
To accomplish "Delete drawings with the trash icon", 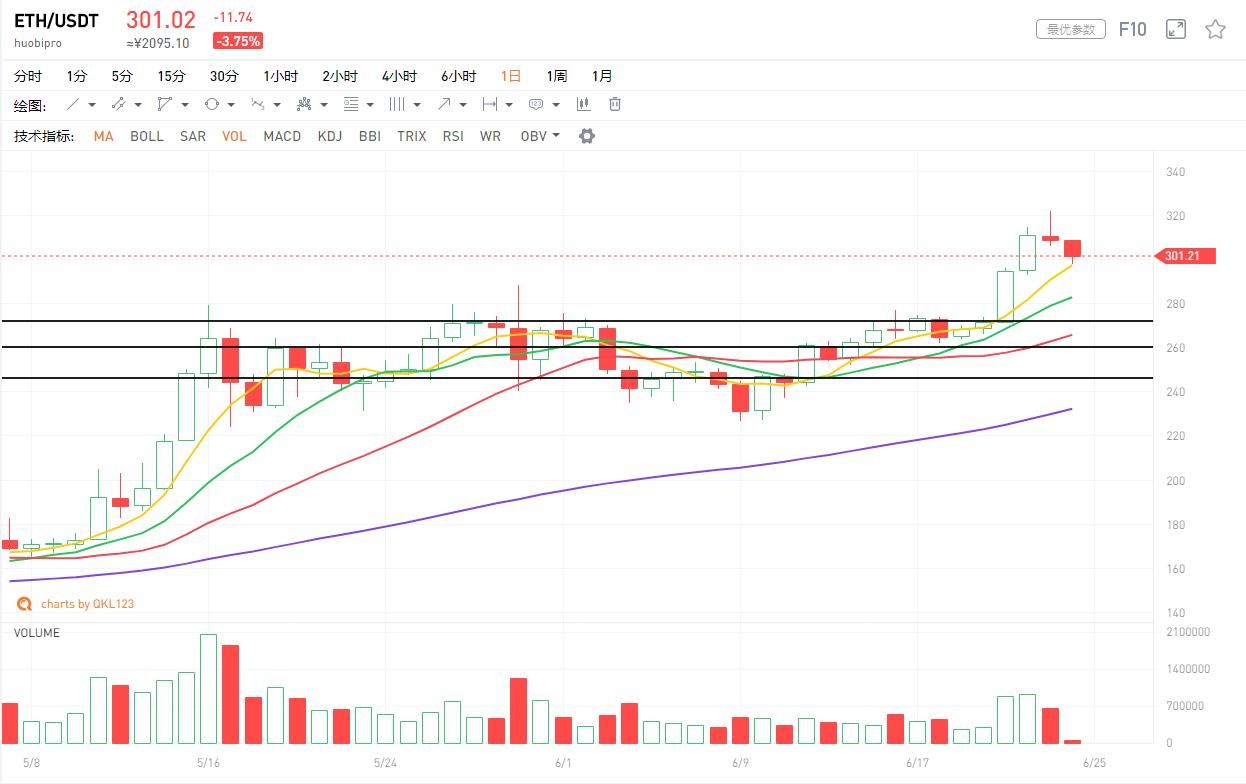I will click(x=616, y=105).
